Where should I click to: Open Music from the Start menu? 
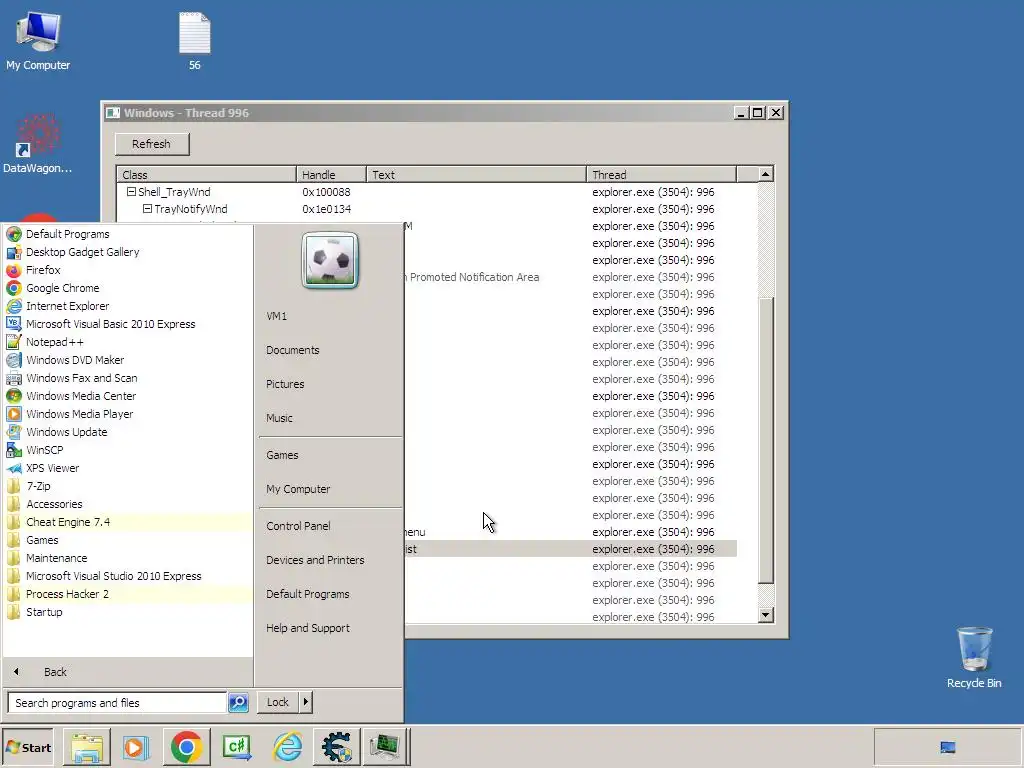[x=279, y=418]
